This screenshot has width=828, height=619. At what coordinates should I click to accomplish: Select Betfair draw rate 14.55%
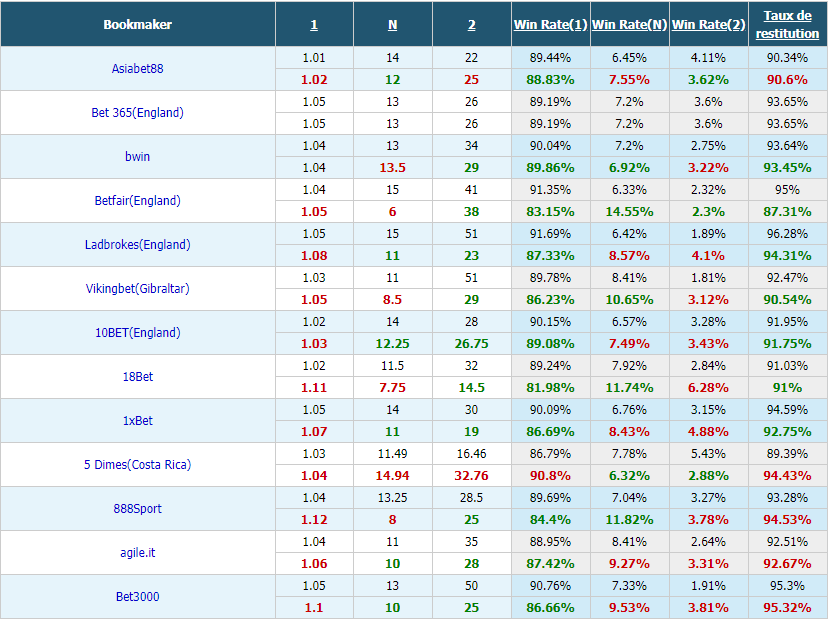pos(629,212)
